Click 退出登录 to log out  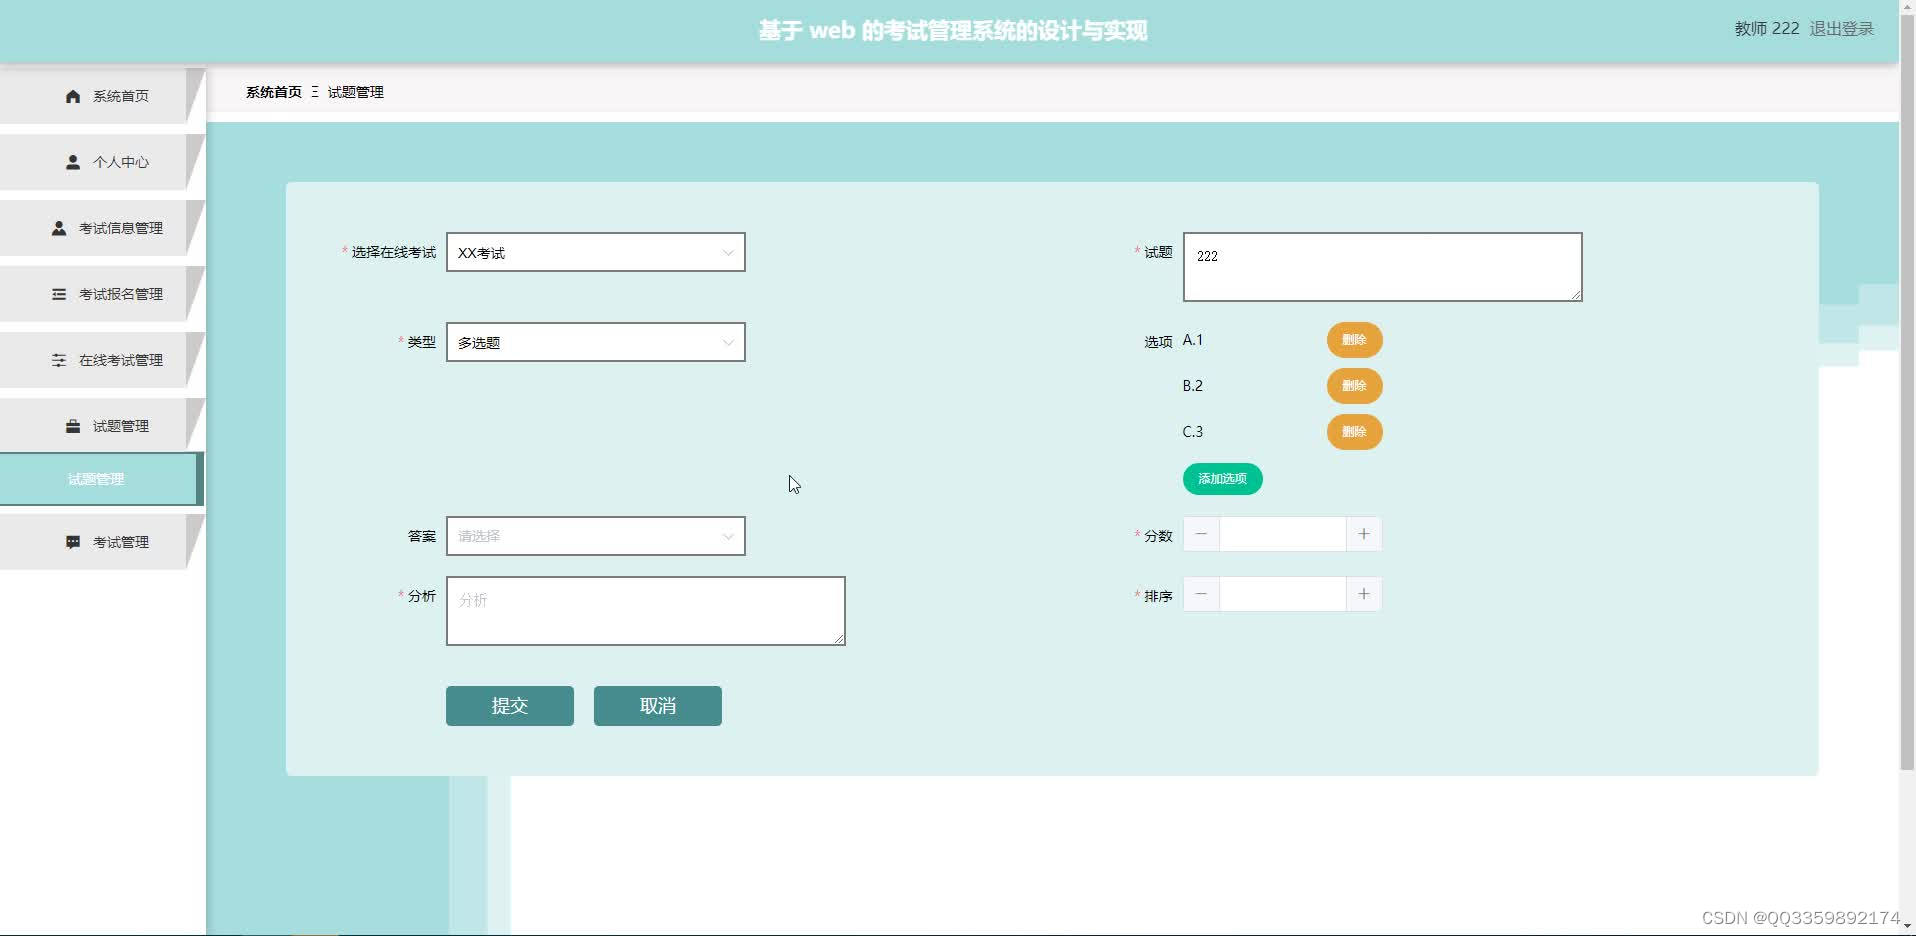(1842, 29)
